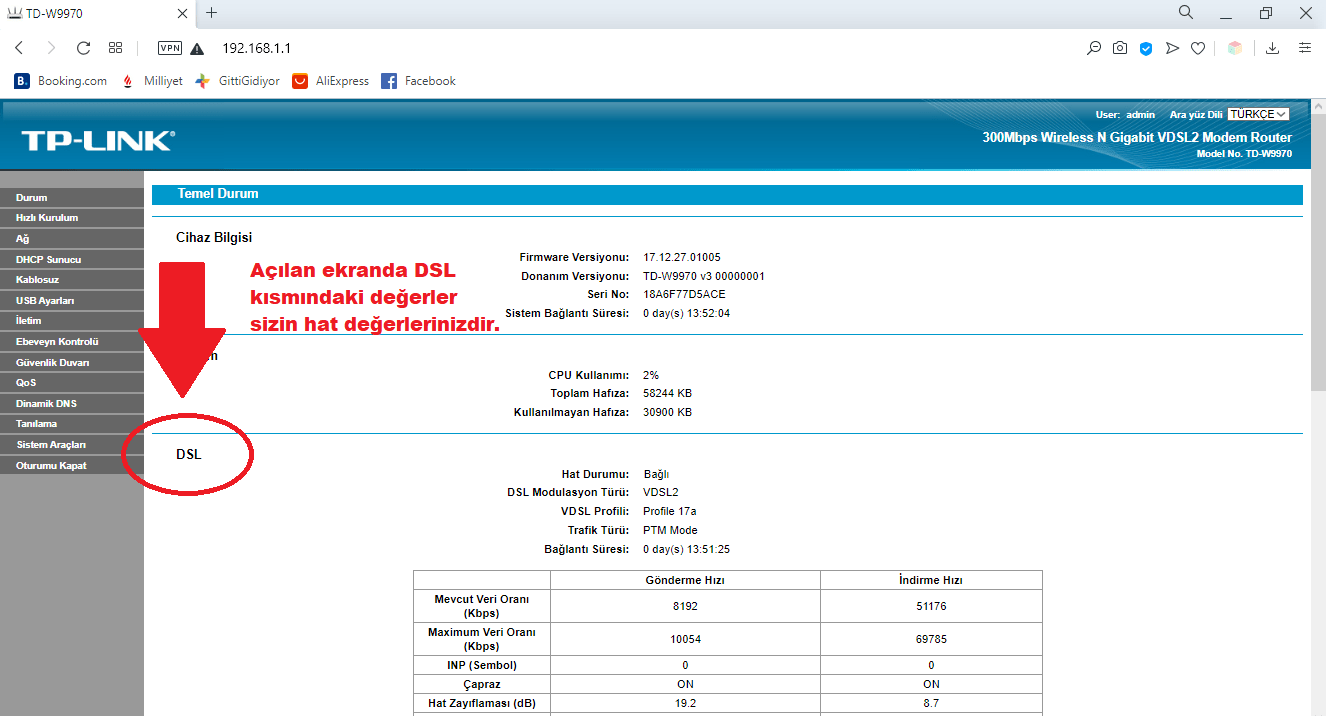
Task: Open the heart bookmarks icon
Action: tap(1198, 48)
